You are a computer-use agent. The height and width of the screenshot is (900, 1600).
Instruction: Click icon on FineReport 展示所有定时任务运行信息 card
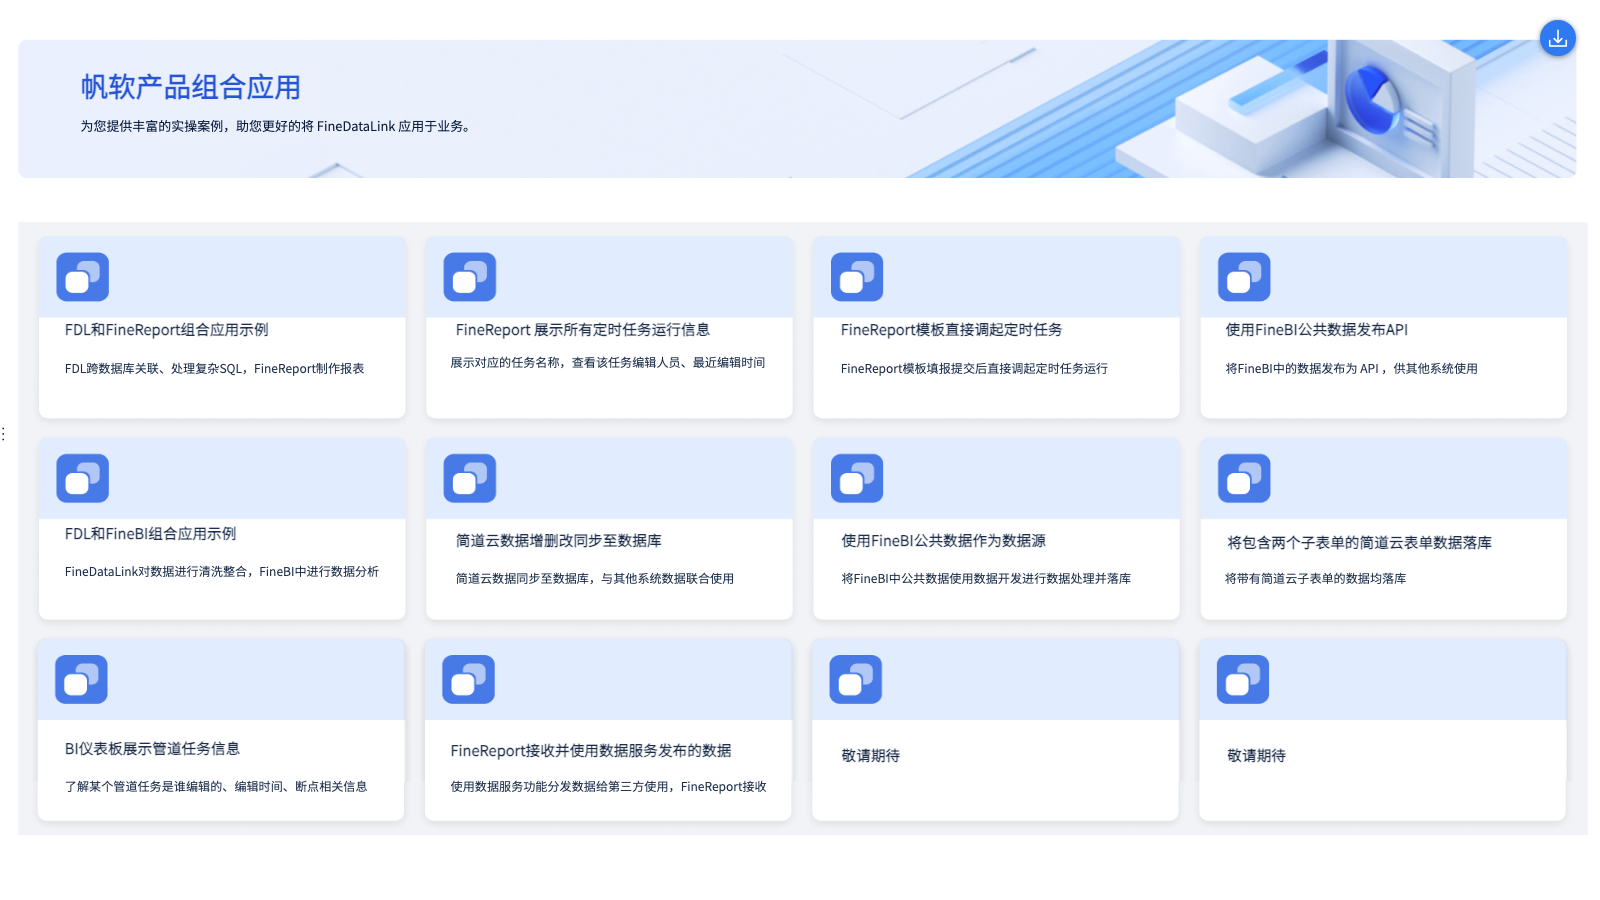pos(470,277)
